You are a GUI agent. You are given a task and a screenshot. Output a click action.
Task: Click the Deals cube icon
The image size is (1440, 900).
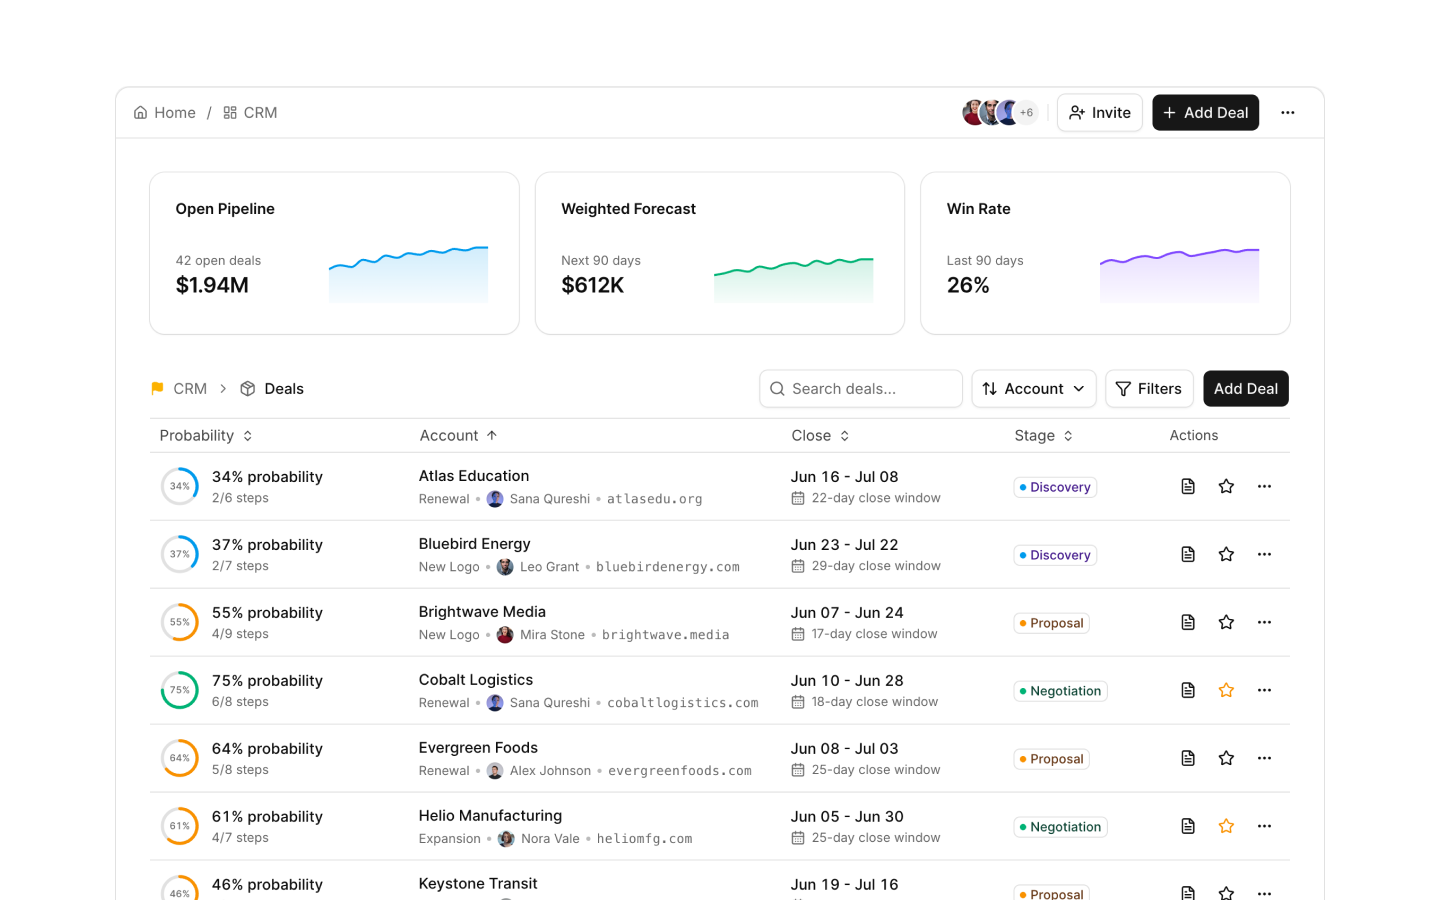(x=248, y=389)
